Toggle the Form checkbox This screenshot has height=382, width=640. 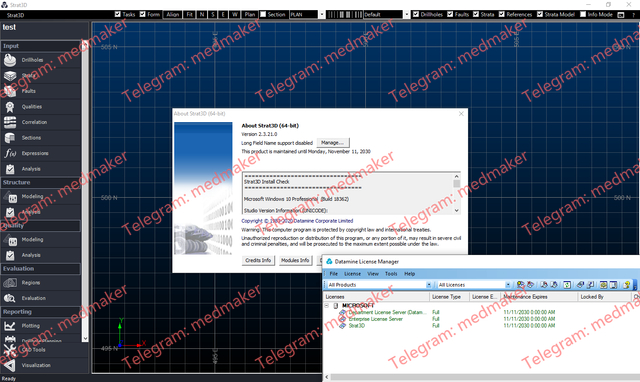tap(142, 14)
